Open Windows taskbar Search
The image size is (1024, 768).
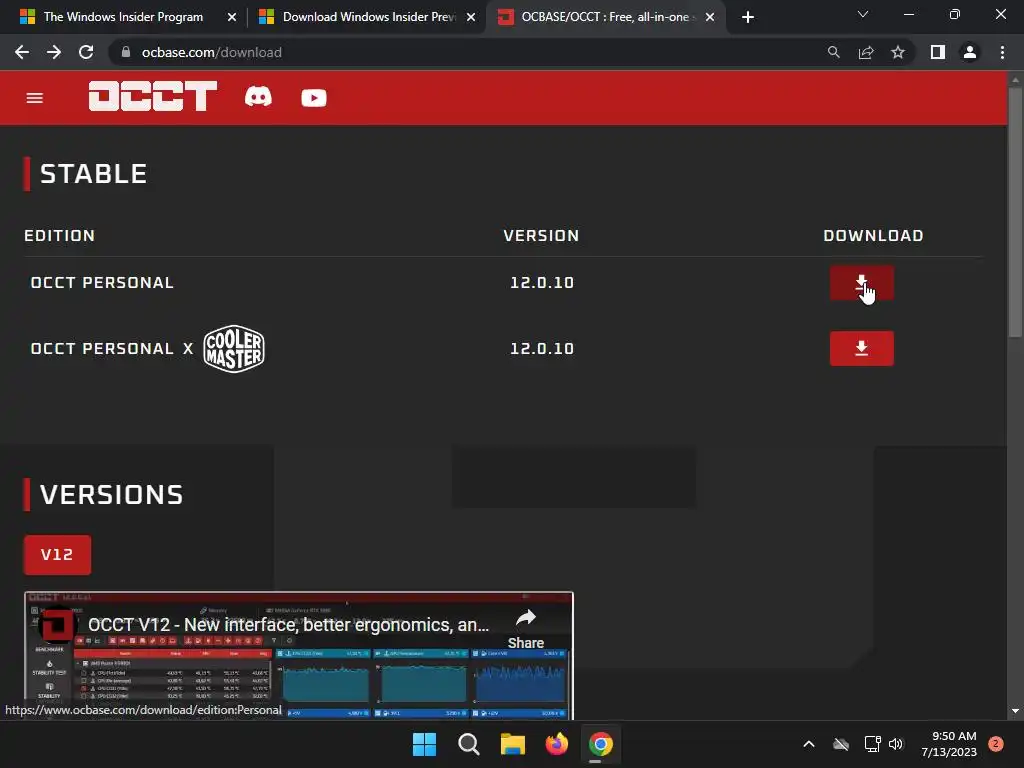[x=469, y=744]
